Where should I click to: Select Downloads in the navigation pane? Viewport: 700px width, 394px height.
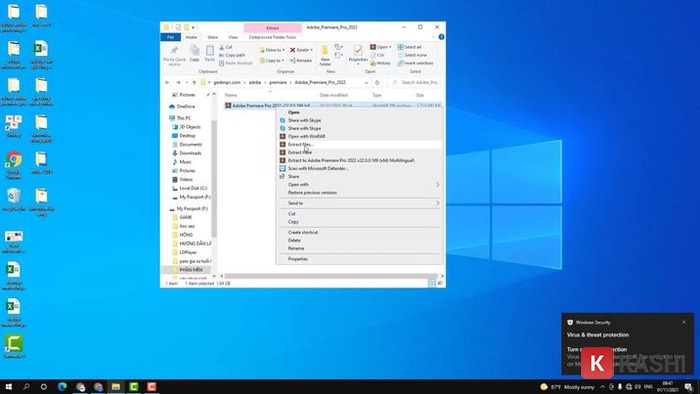coord(190,153)
